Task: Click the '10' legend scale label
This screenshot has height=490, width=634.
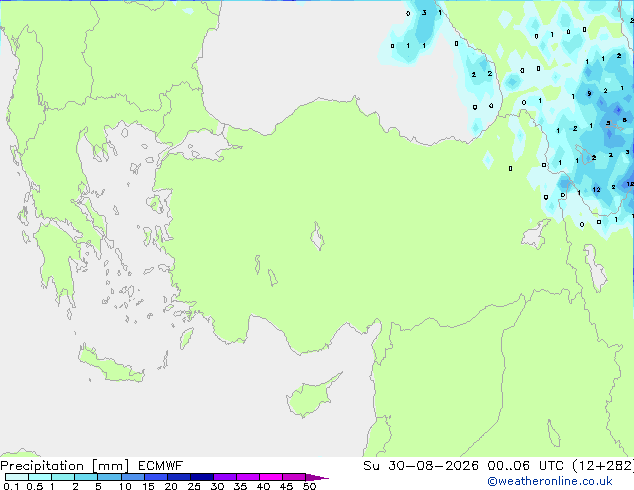Action: (x=125, y=486)
